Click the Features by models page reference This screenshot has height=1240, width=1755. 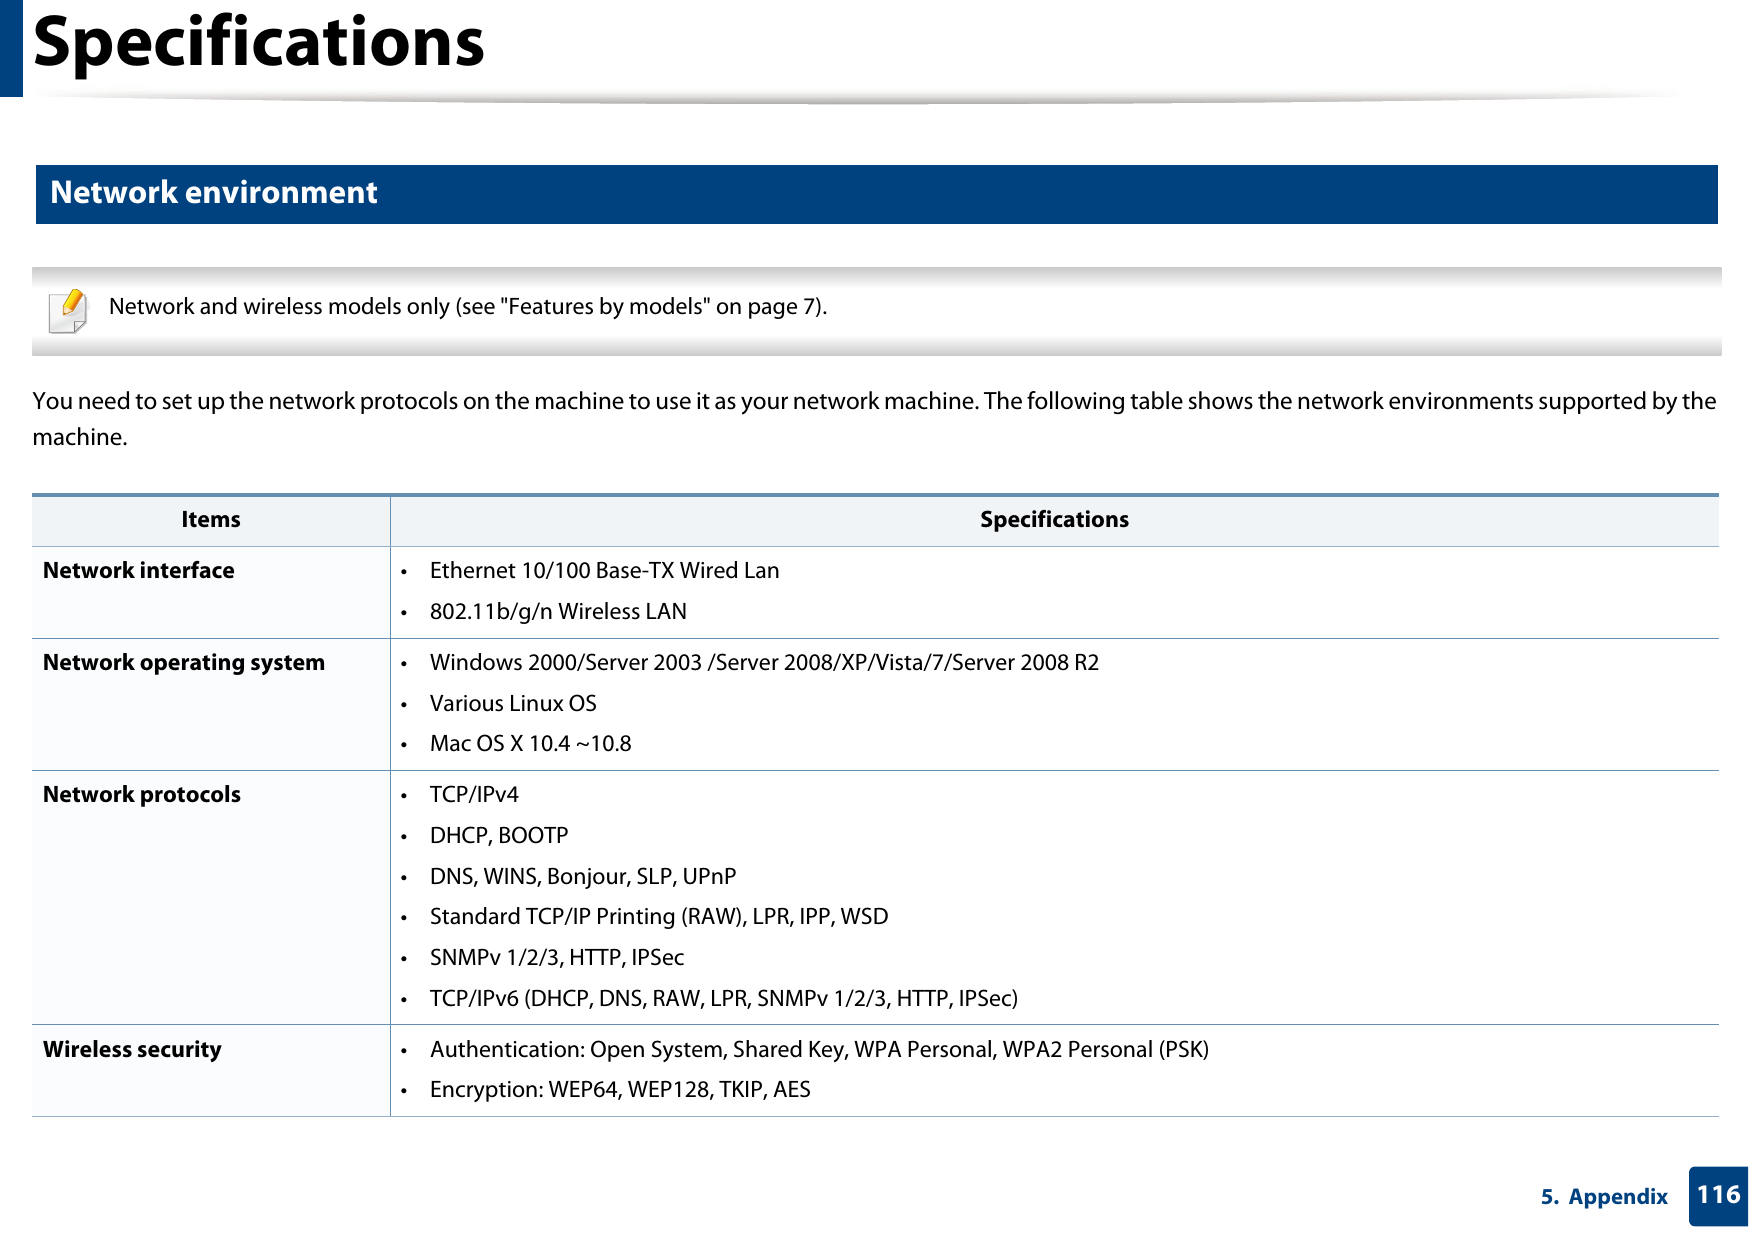[x=619, y=307]
